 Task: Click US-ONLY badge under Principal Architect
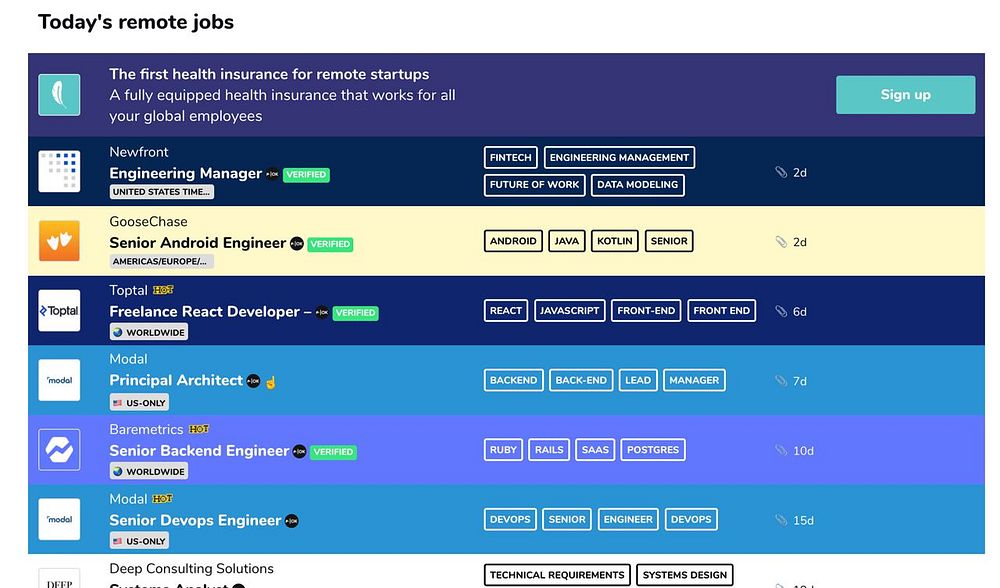(x=139, y=403)
